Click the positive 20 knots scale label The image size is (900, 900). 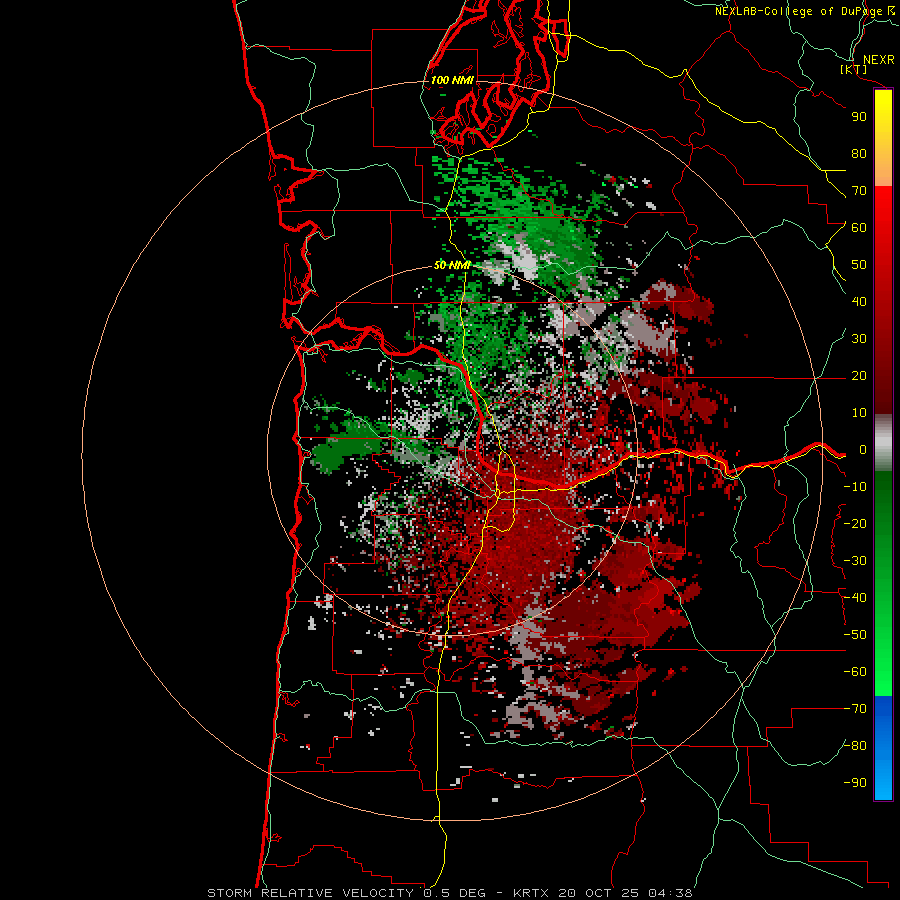859,375
